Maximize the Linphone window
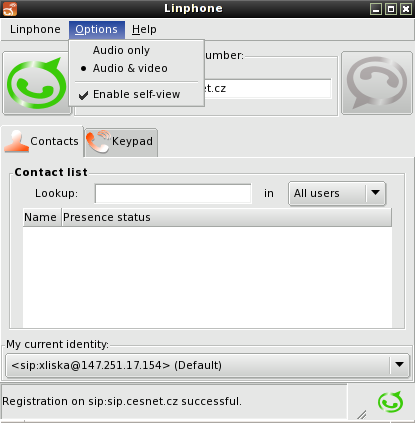This screenshot has width=415, height=423. (391, 9)
